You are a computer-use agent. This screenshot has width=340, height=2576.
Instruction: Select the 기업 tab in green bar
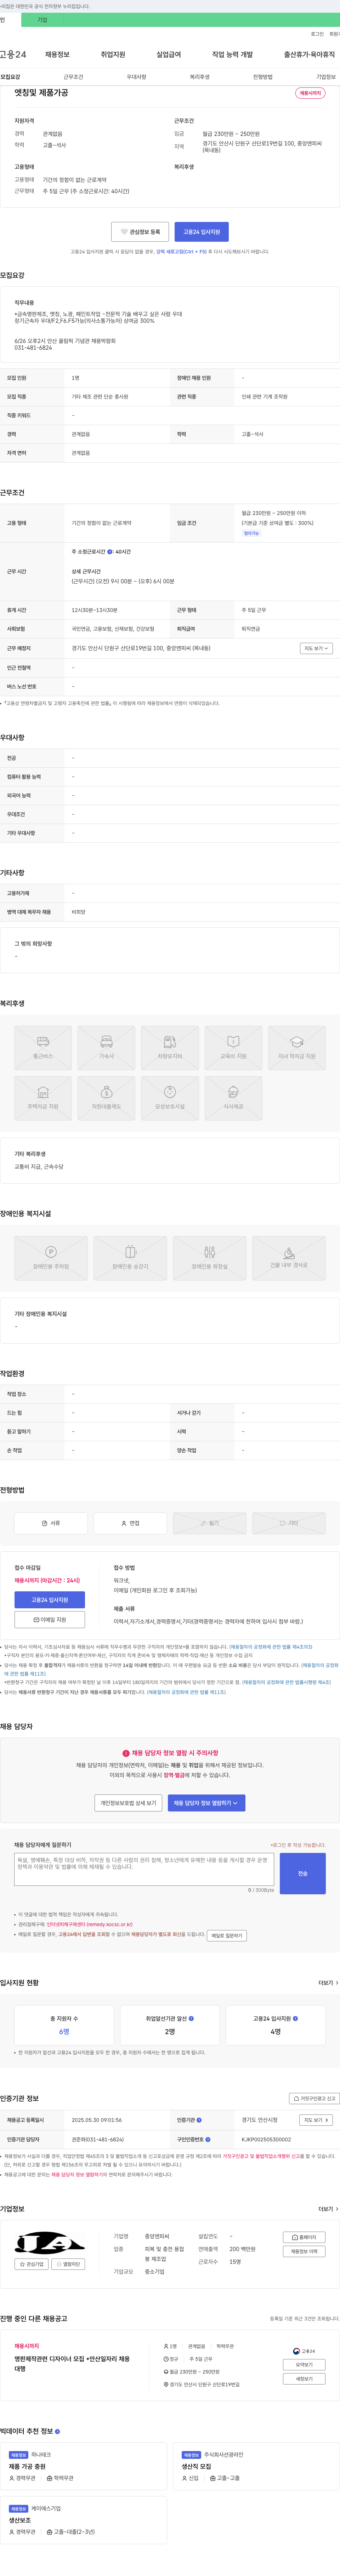pyautogui.click(x=42, y=20)
